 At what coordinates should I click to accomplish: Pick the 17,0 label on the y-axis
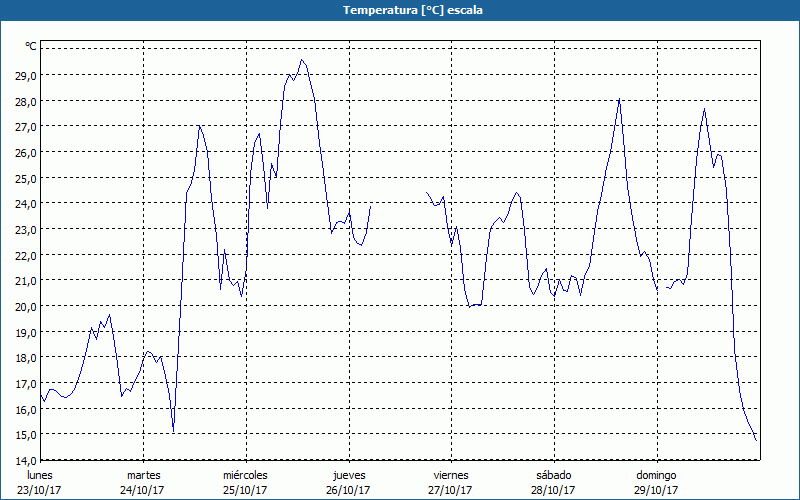[25, 383]
